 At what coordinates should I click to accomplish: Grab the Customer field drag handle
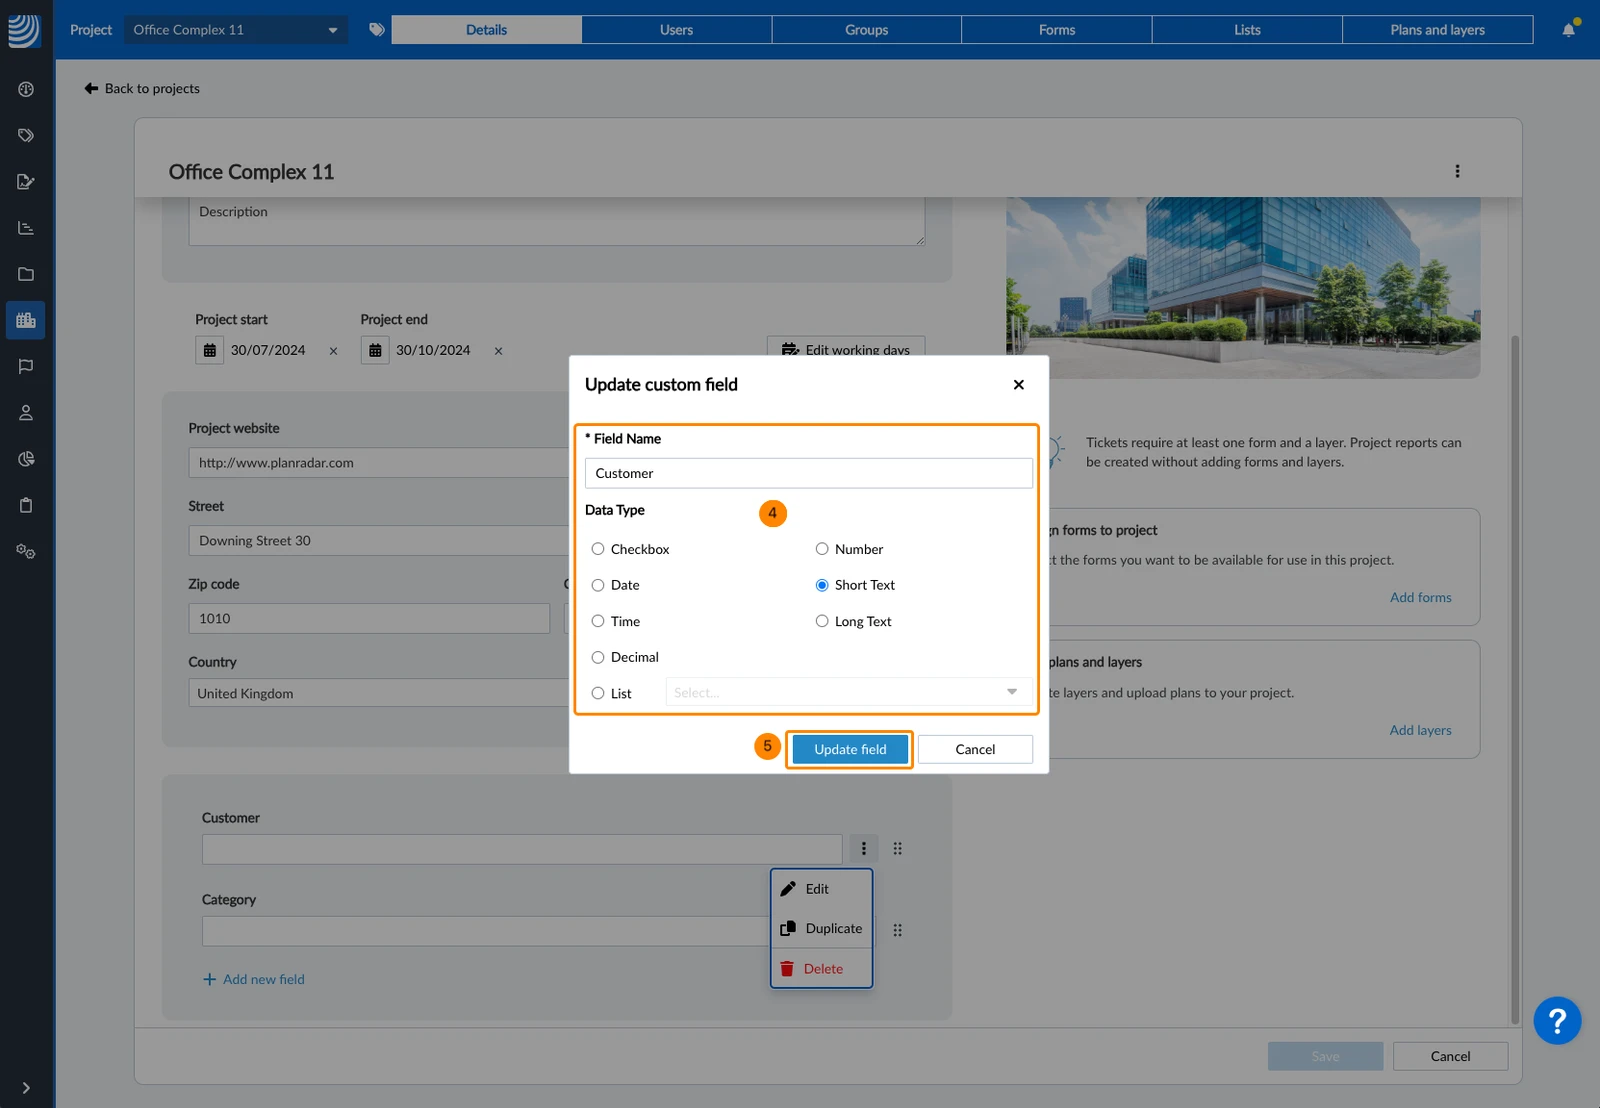coord(897,848)
